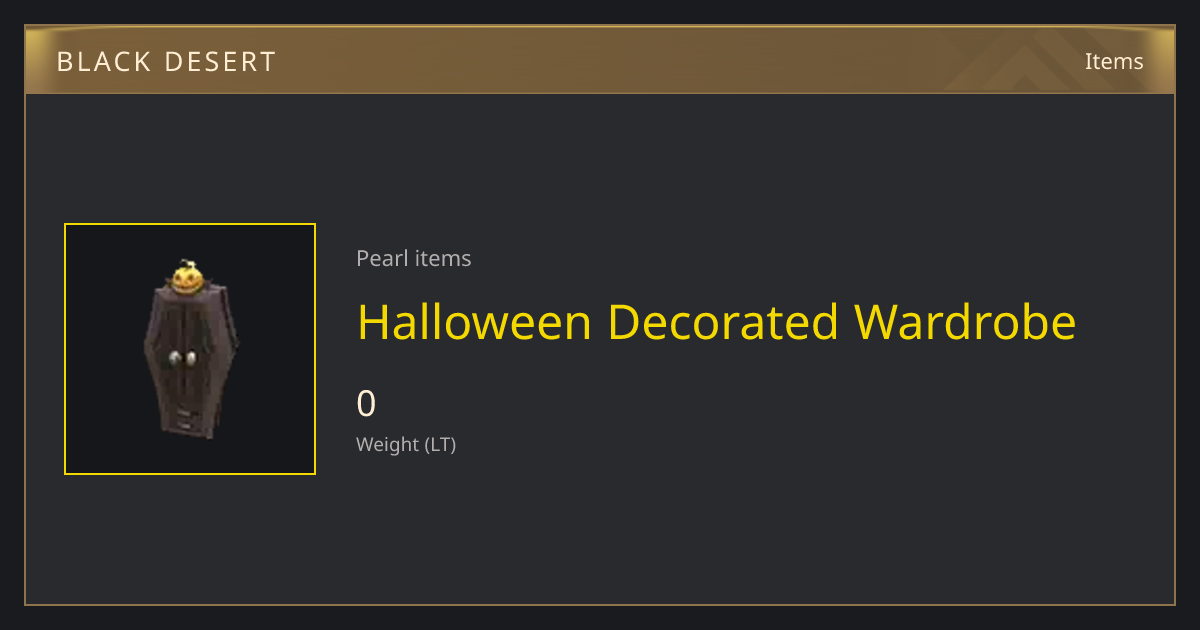Click the pumpkin on top of the wardrobe

[187, 277]
